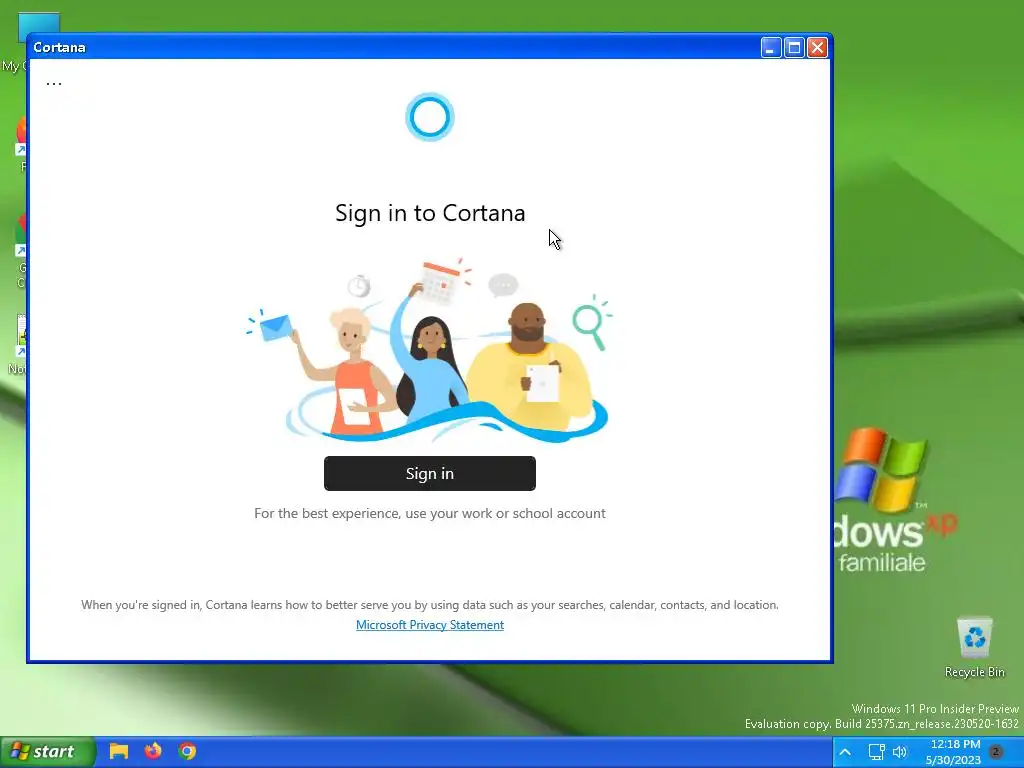Image resolution: width=1024 pixels, height=768 pixels.
Task: Click the Start button on taskbar
Action: tap(47, 752)
